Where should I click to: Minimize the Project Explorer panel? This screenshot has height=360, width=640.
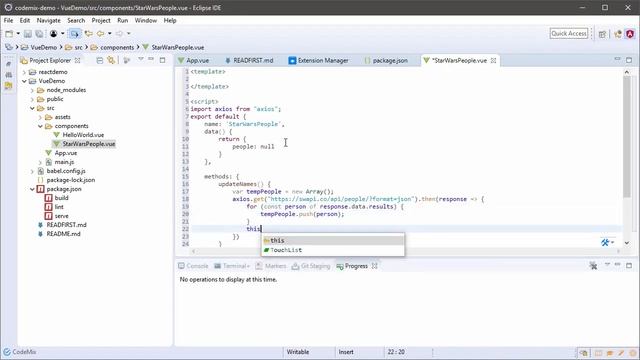[x=151, y=60]
